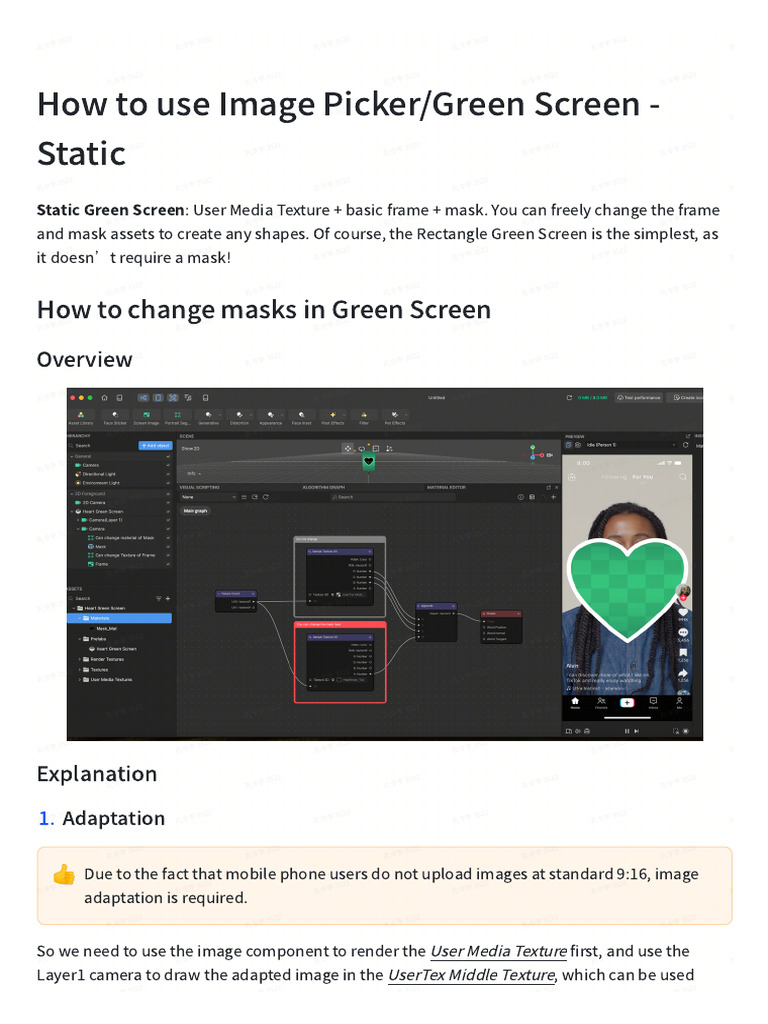
Task: Select the For You tab in preview
Action: point(643,477)
